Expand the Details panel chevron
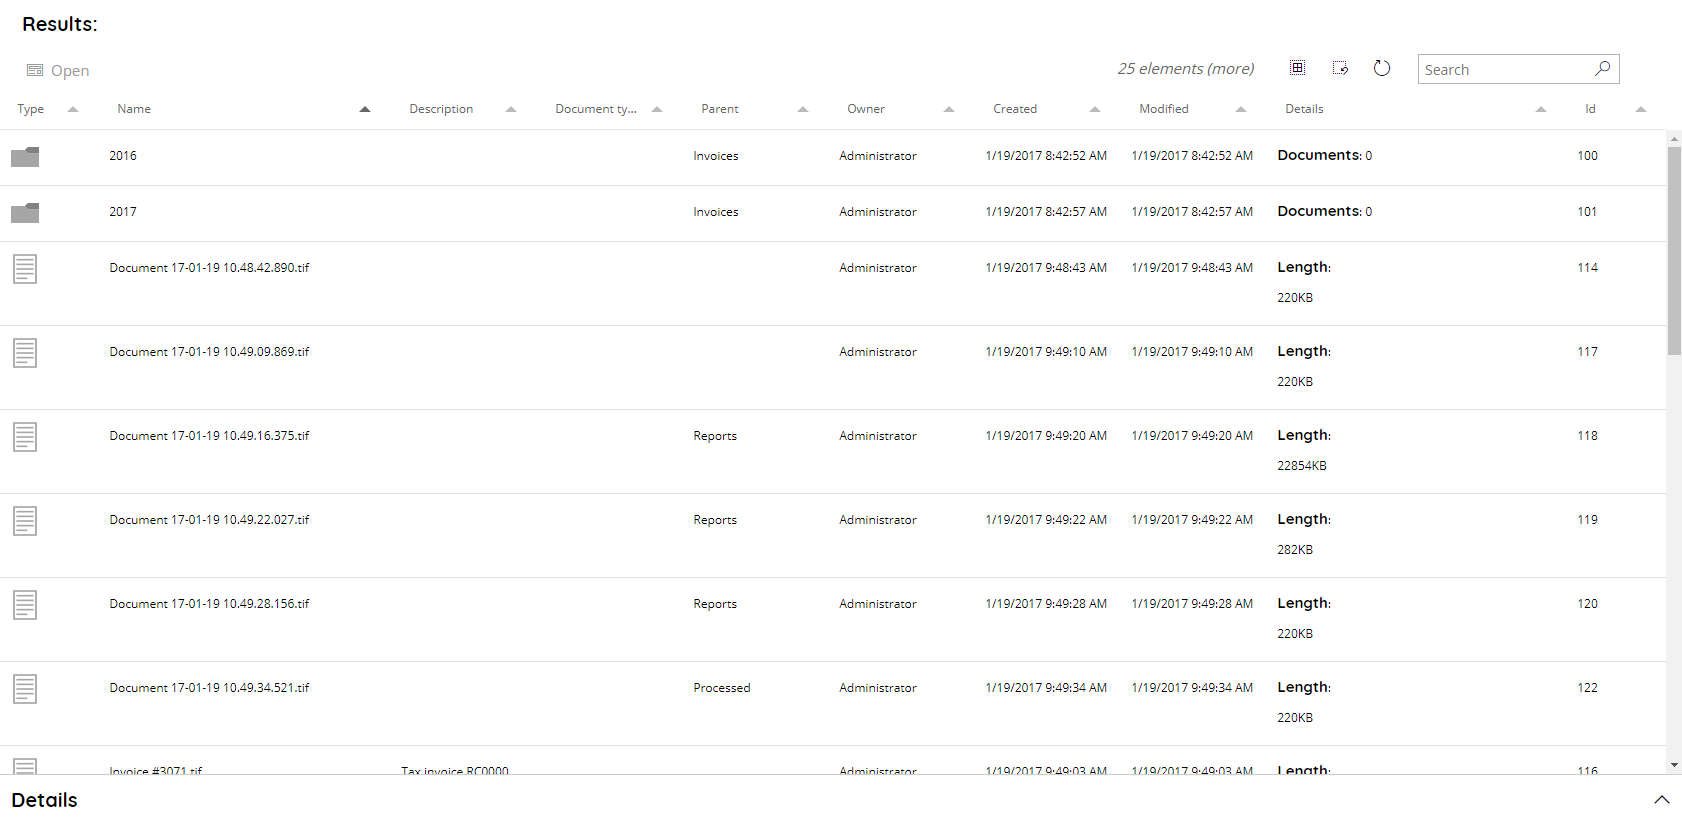 (x=1661, y=800)
